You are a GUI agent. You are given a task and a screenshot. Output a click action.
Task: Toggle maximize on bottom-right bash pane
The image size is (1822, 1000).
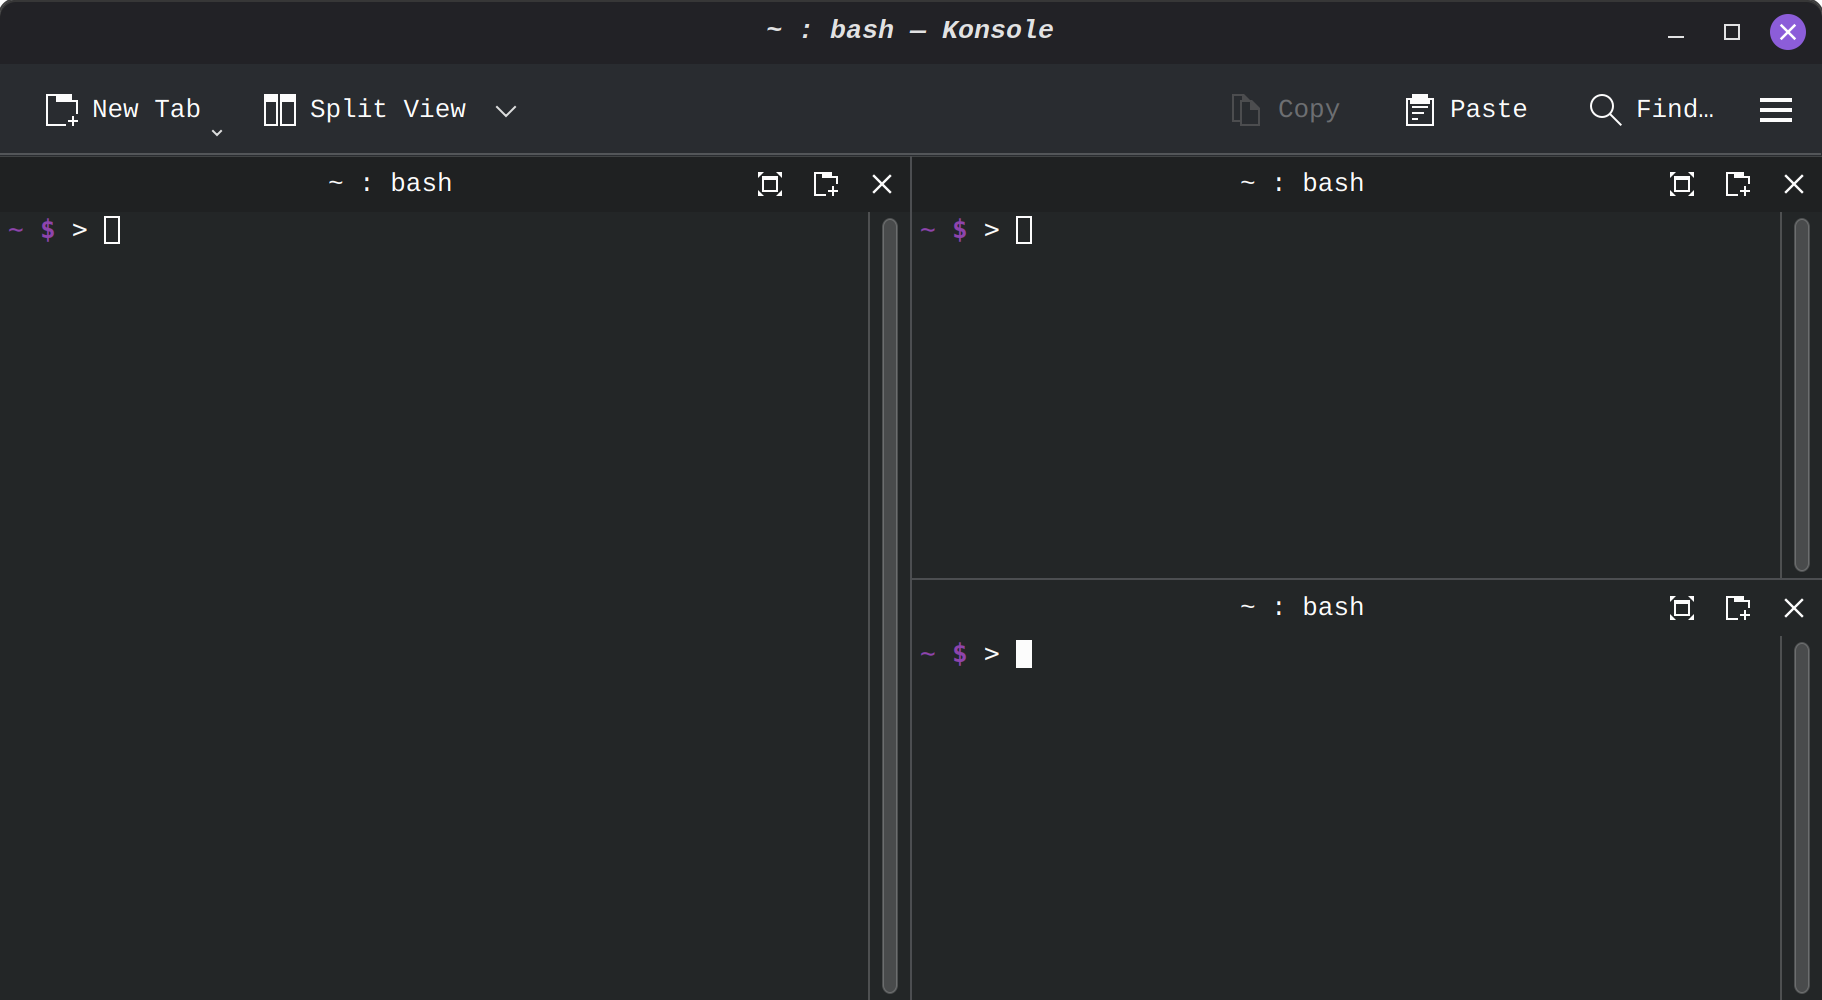[x=1682, y=608]
